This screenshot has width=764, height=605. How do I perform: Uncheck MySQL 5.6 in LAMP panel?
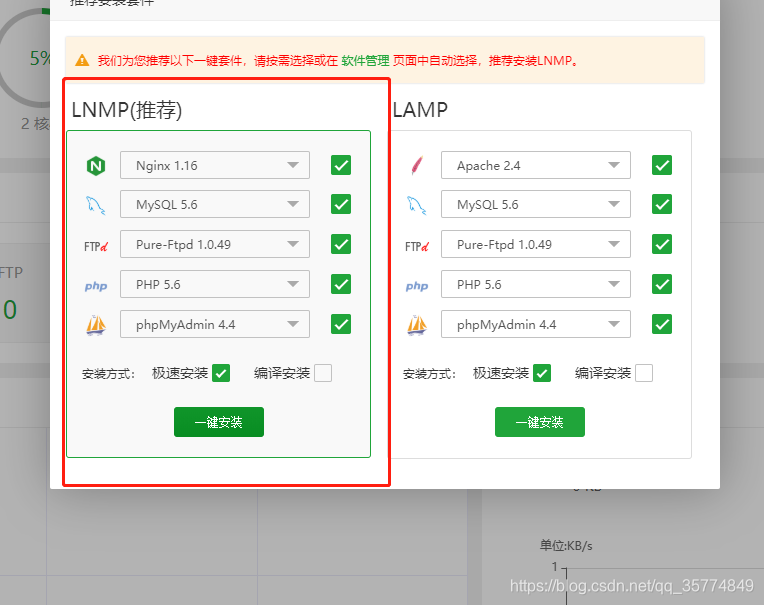coord(662,204)
